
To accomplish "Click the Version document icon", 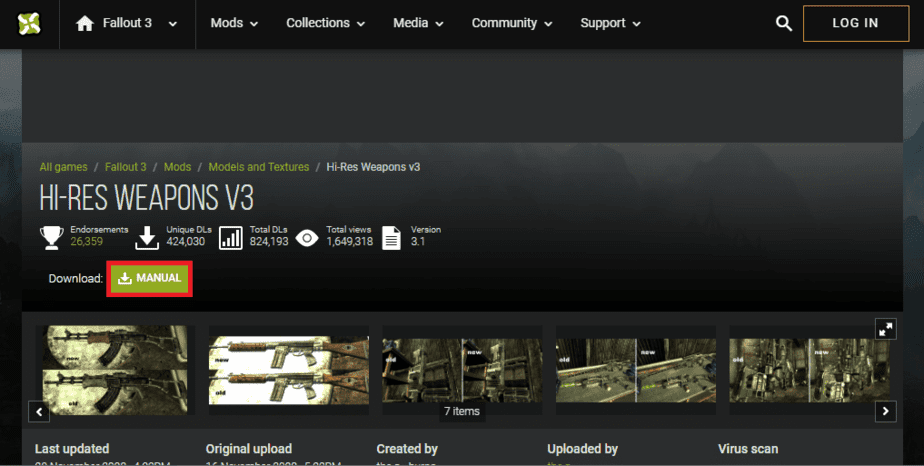I will click(x=391, y=238).
